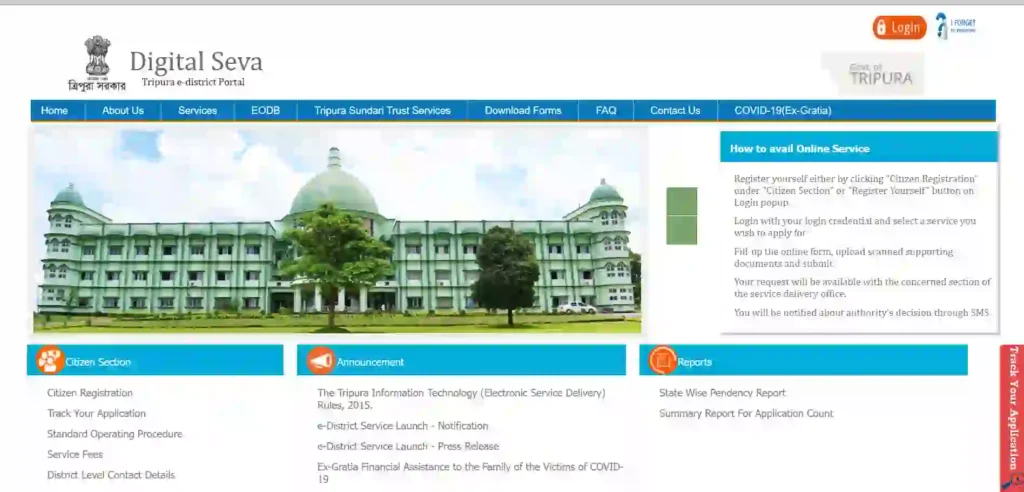
Task: Go to Download Forms menu
Action: pyautogui.click(x=522, y=110)
